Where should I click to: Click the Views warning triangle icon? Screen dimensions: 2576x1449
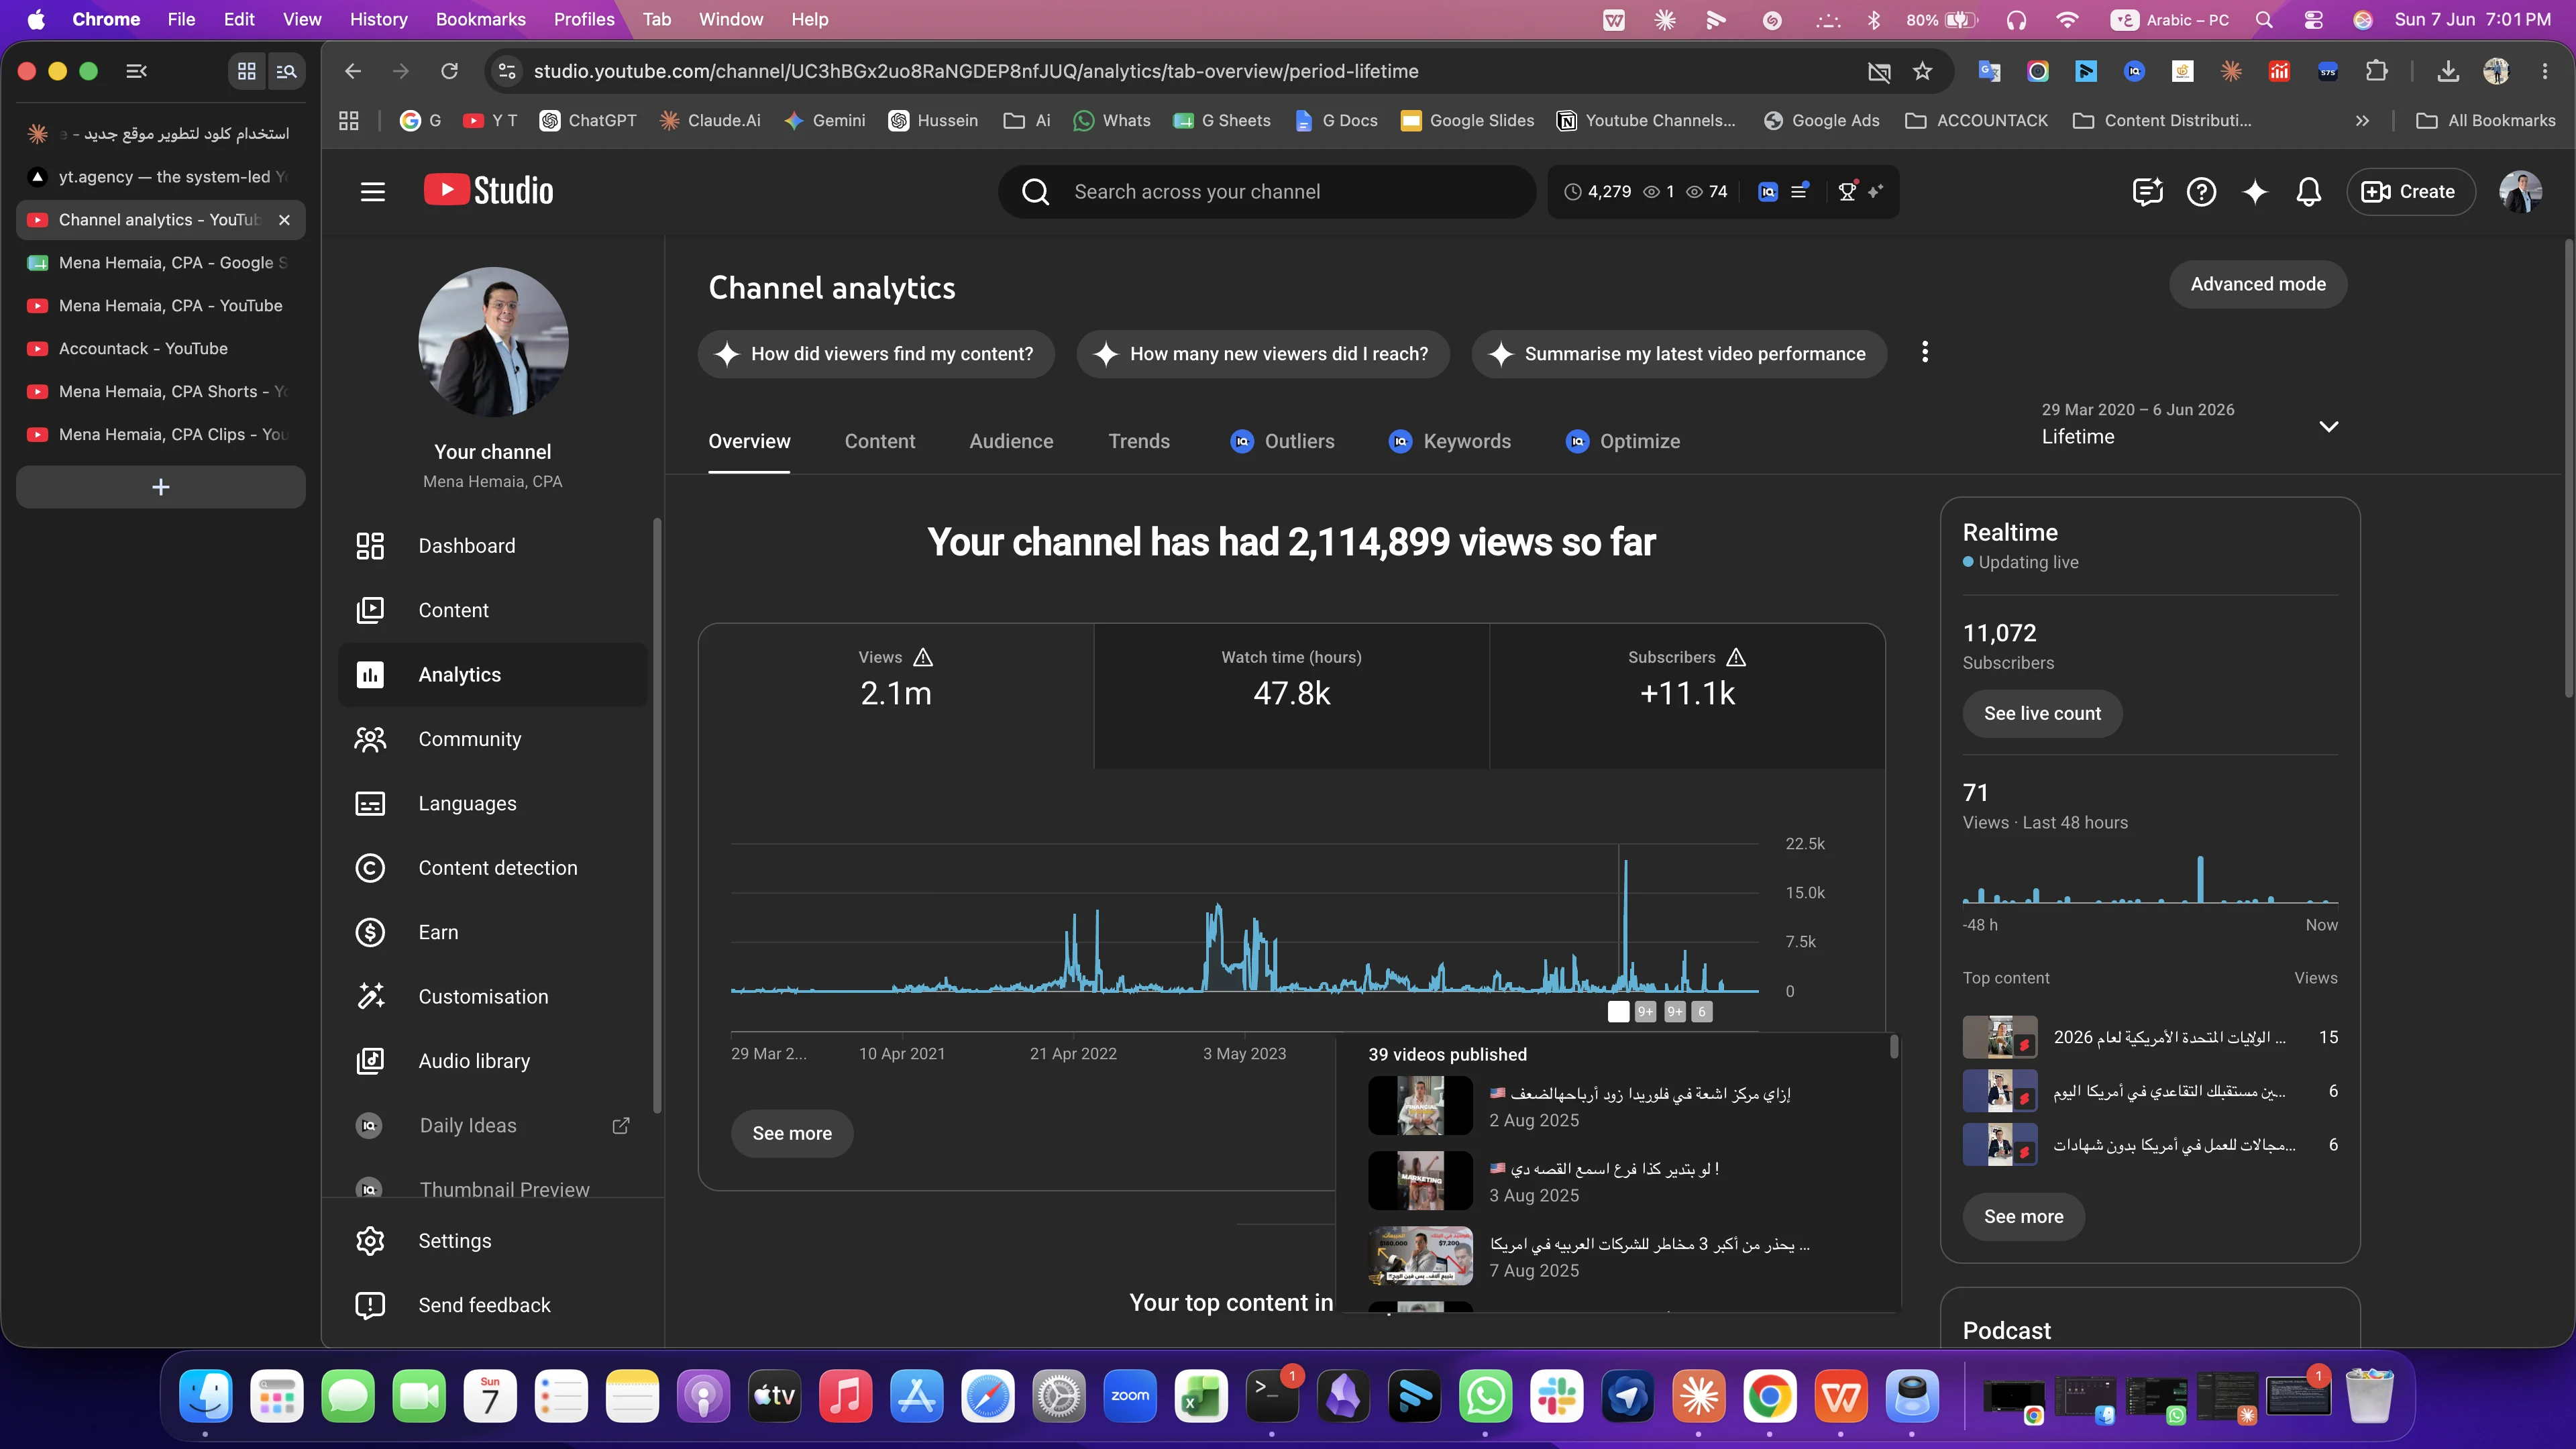923,657
